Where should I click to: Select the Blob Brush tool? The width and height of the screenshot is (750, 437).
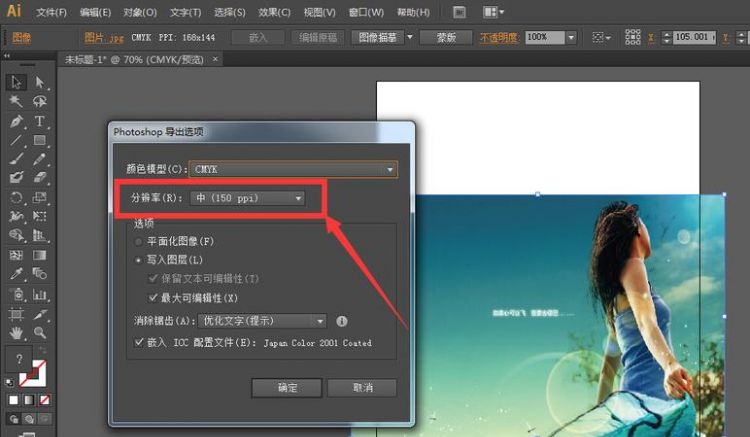(x=16, y=177)
